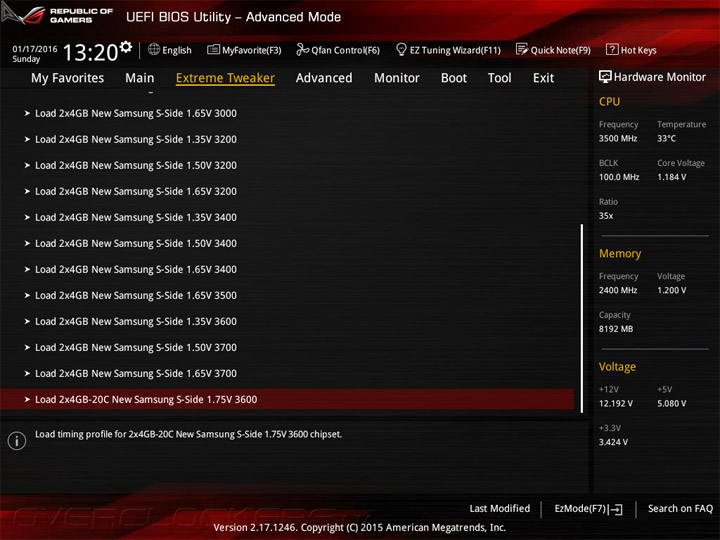The width and height of the screenshot is (720, 540).
Task: Select the Extreme Tweaker tab
Action: [x=225, y=78]
